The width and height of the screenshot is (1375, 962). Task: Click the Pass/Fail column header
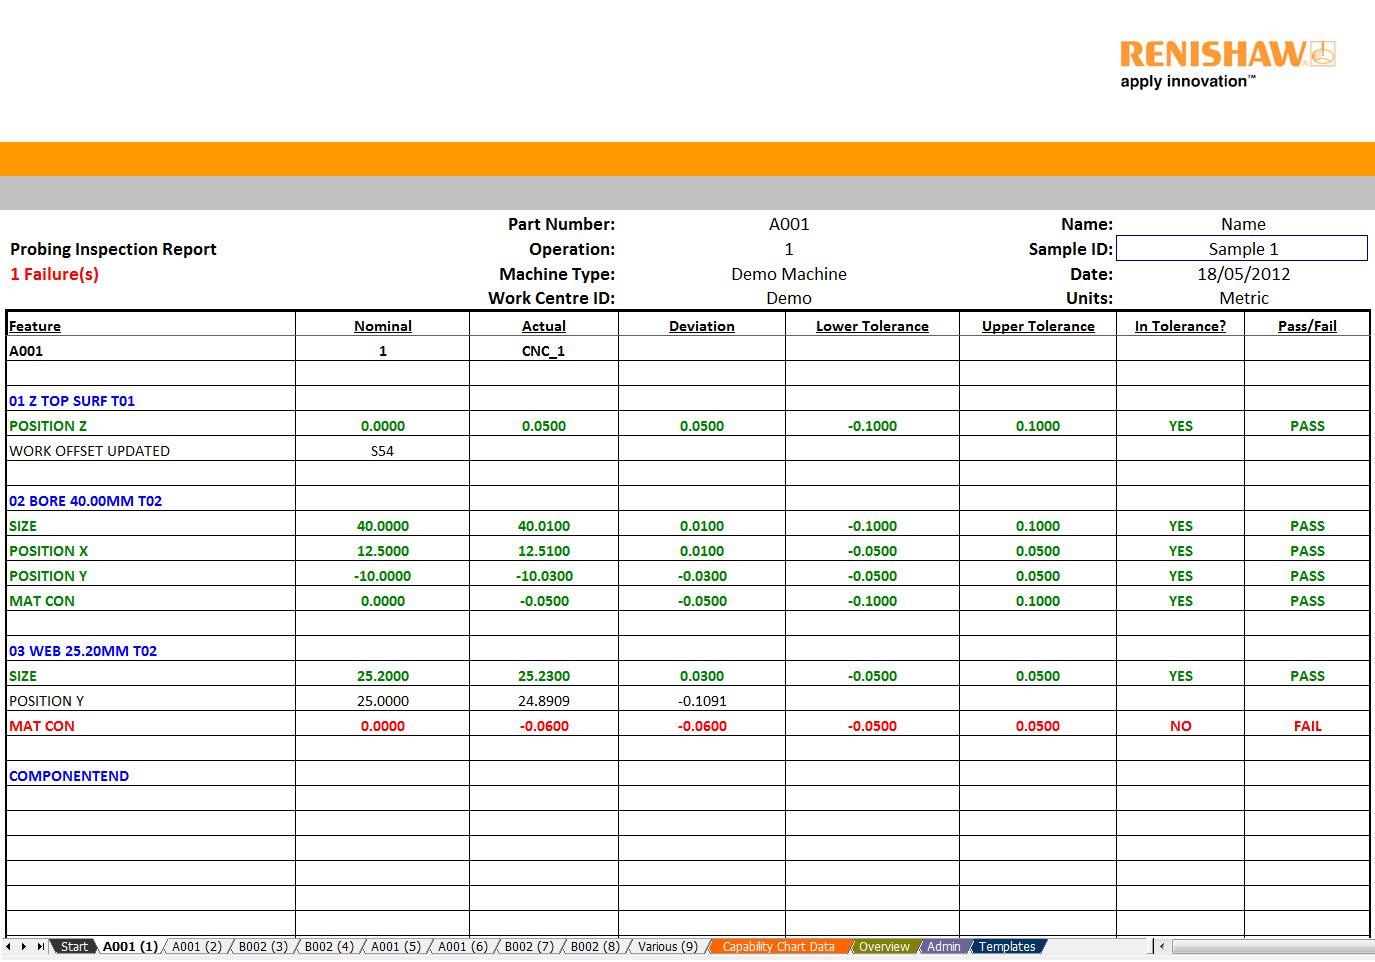pos(1307,326)
